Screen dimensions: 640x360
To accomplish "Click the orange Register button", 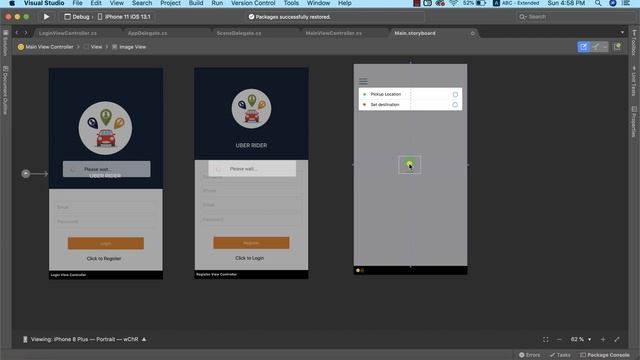I will (x=251, y=243).
